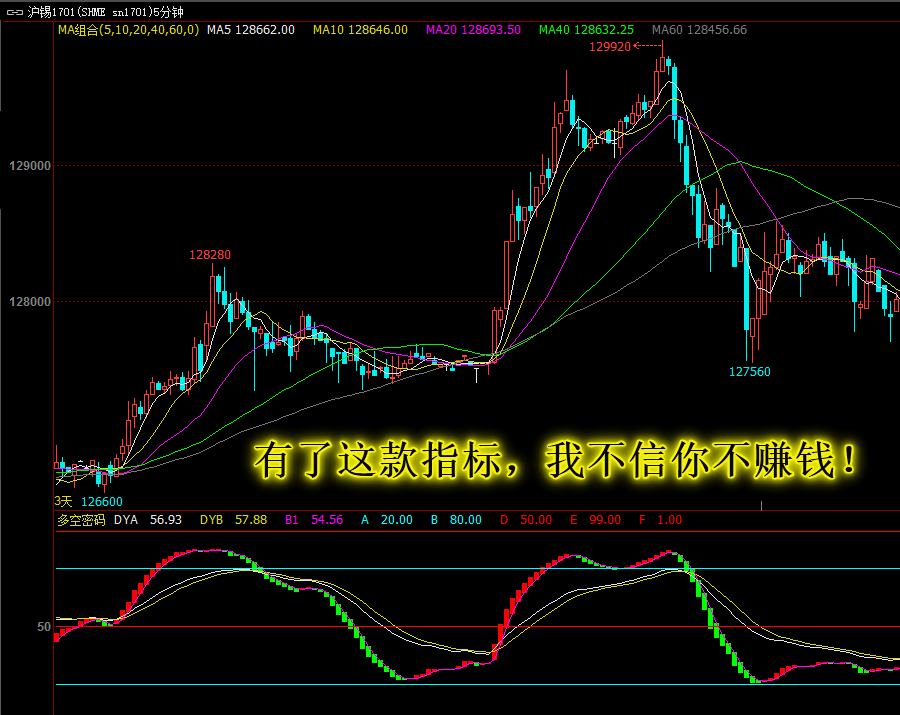Click the F 1.00 parameter
The height and width of the screenshot is (715, 900).
[x=660, y=520]
